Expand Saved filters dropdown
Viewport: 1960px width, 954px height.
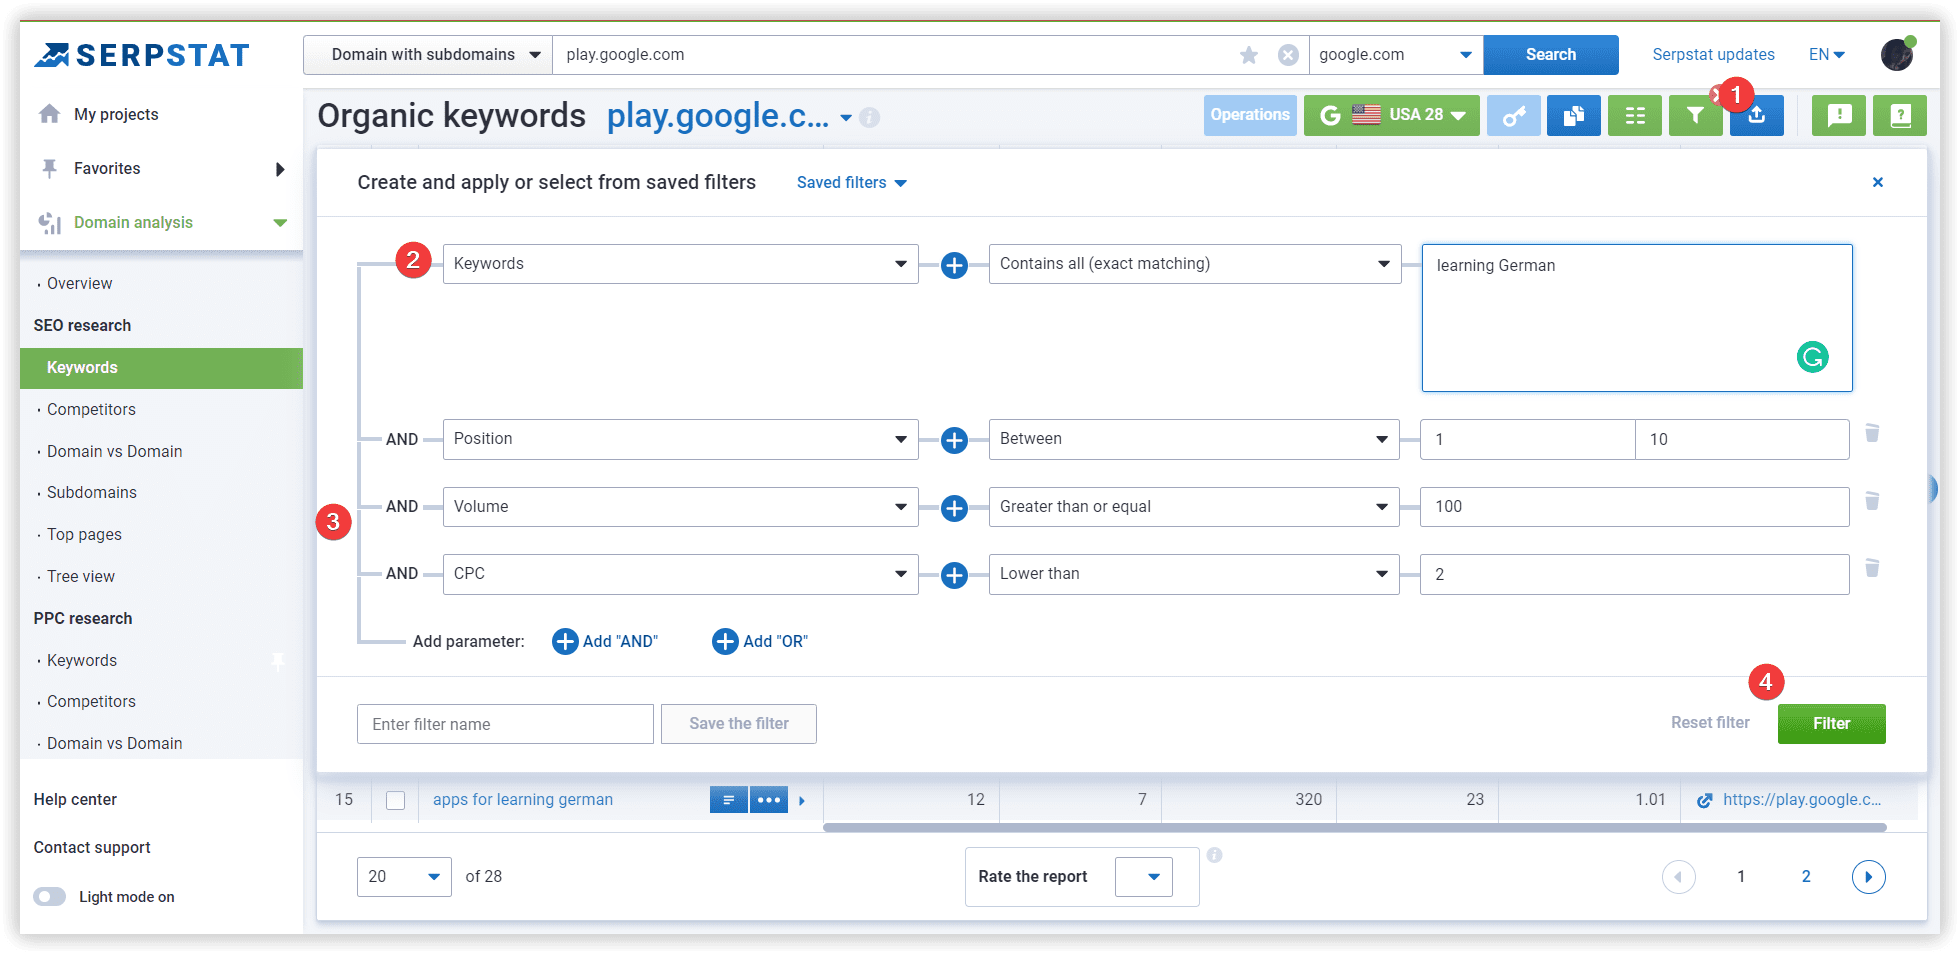click(x=852, y=183)
